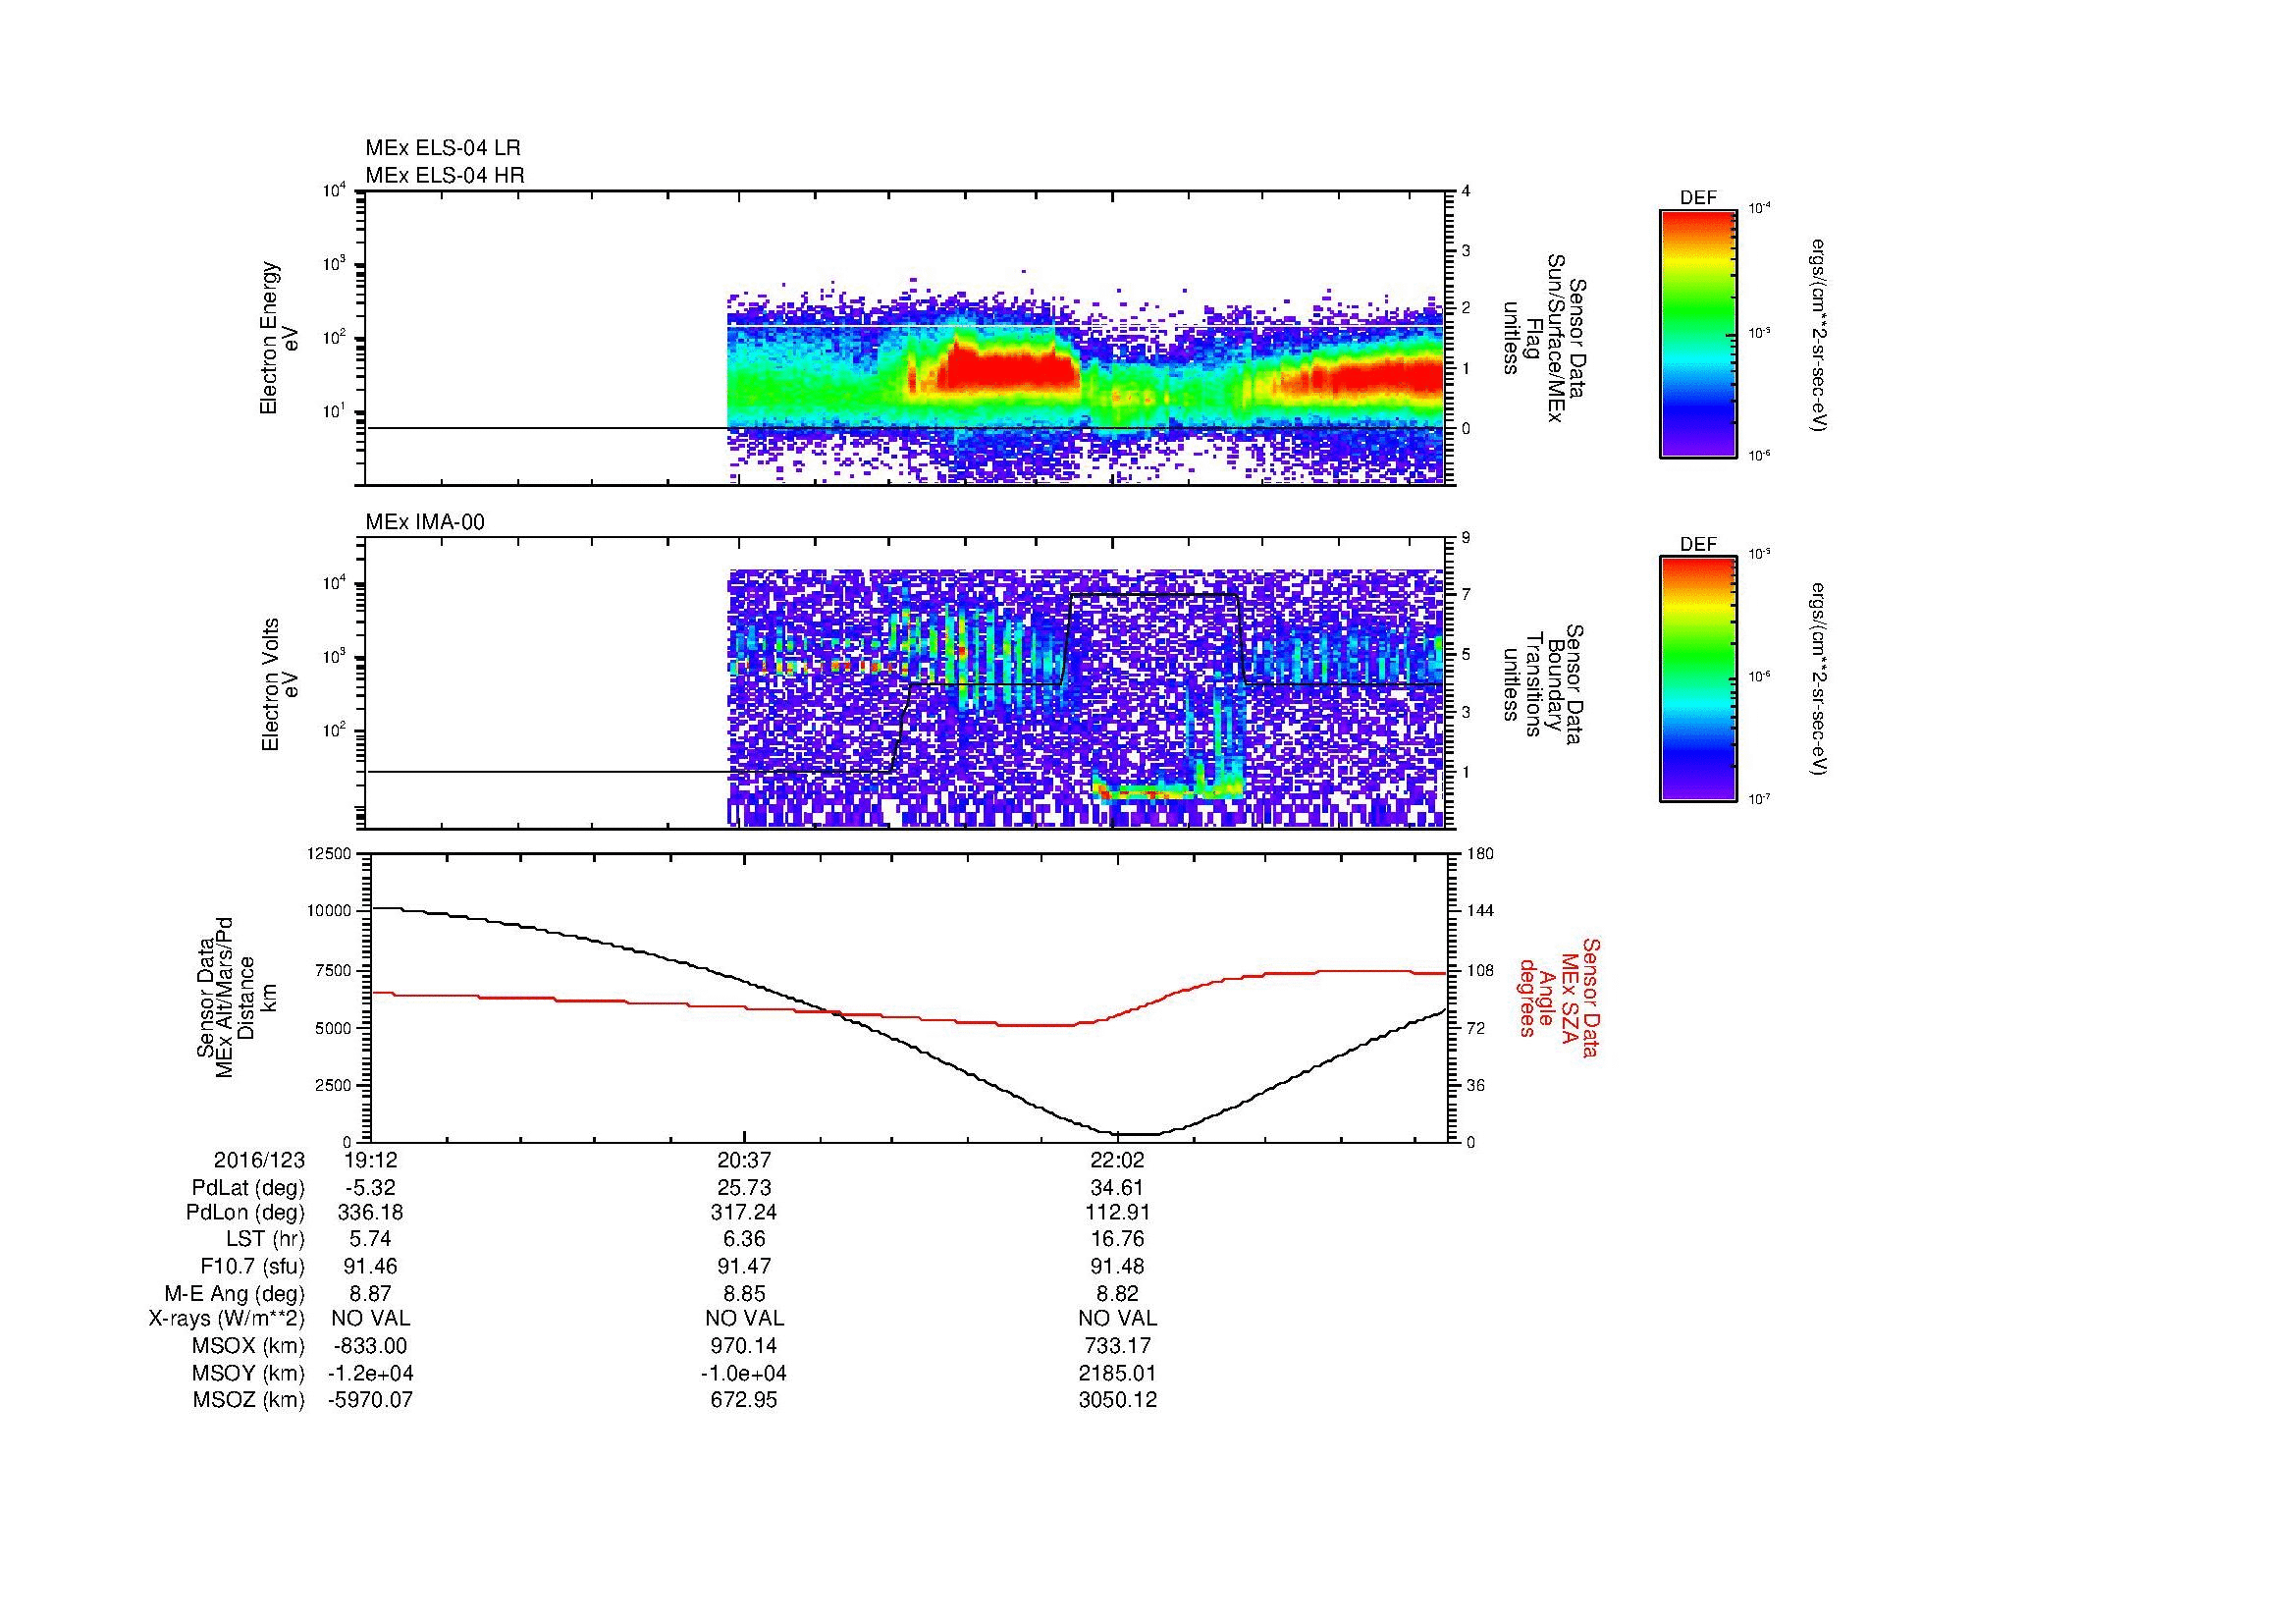Click the F10.7 value '91.46'
The width and height of the screenshot is (2296, 1623).
click(x=370, y=1266)
